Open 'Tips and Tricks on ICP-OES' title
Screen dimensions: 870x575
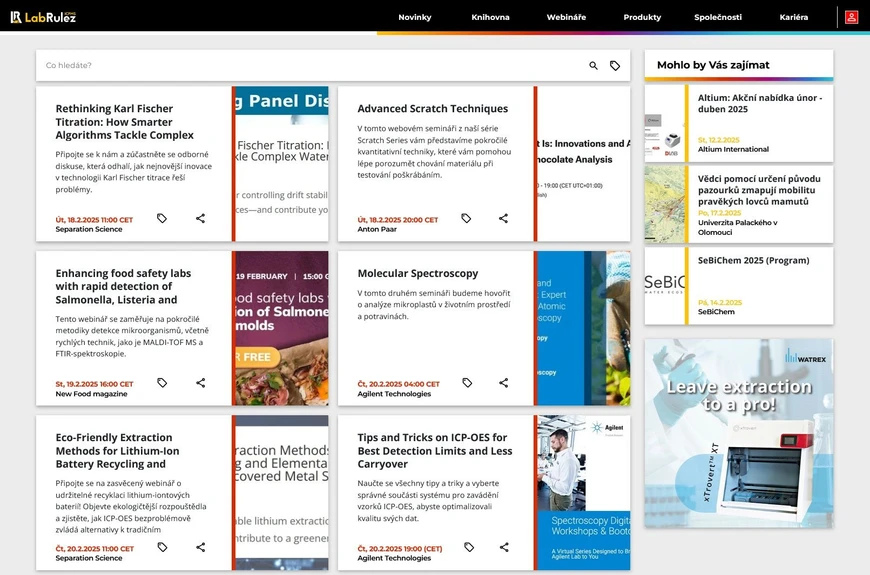(434, 450)
